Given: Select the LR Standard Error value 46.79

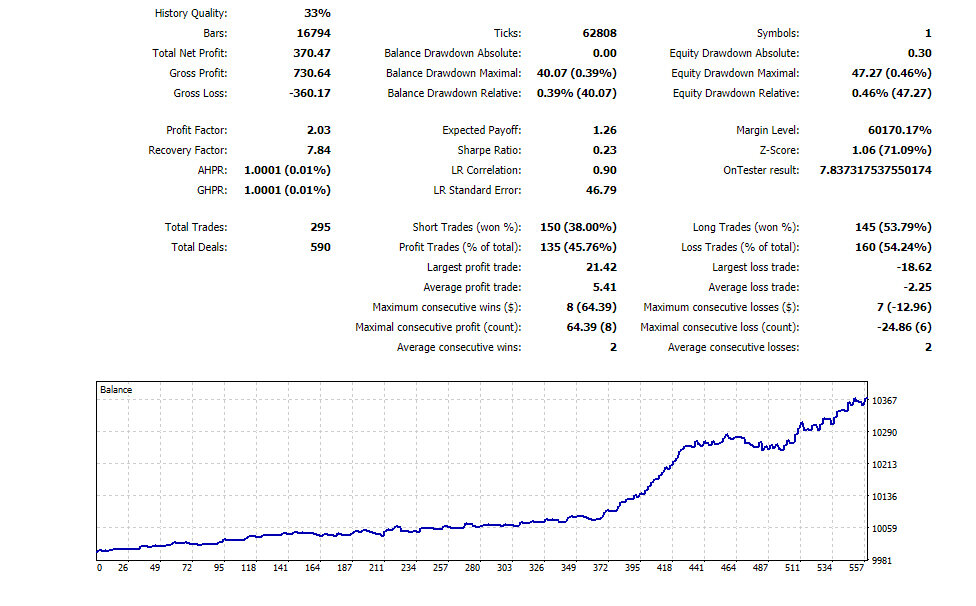Looking at the screenshot, I should 601,190.
